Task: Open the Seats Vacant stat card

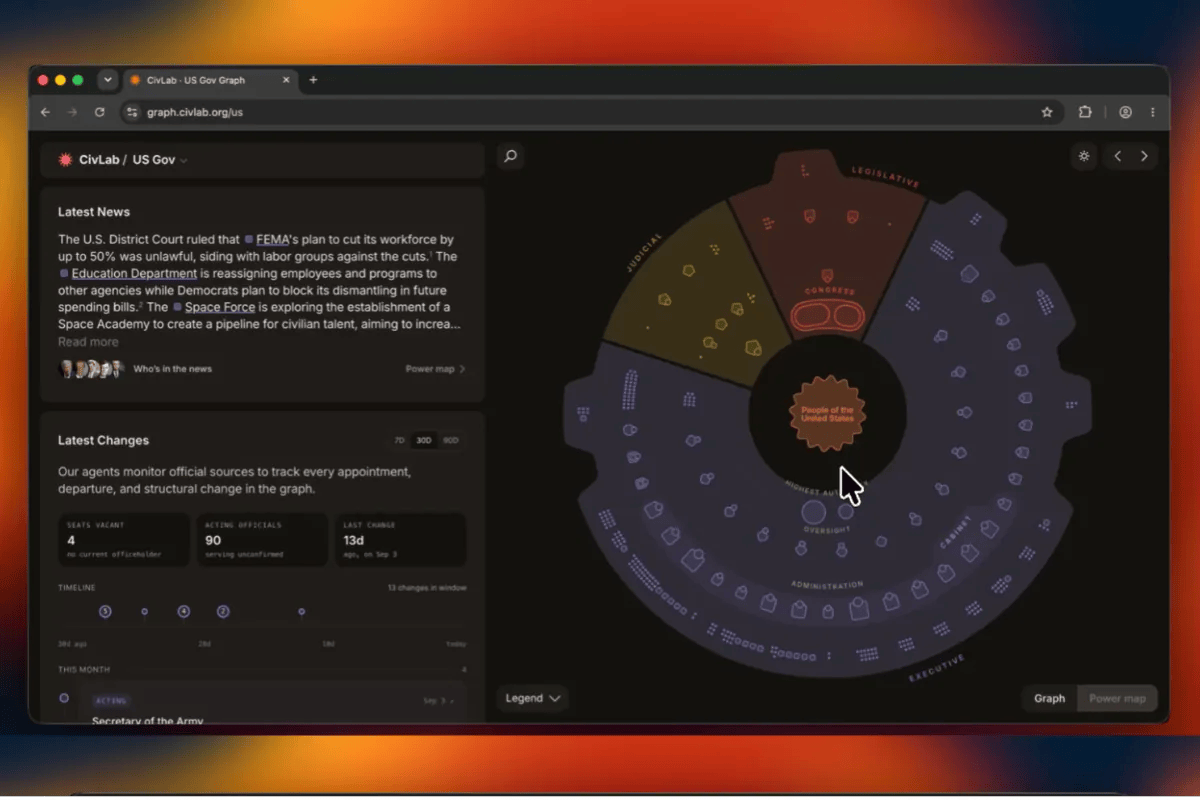Action: coord(123,540)
